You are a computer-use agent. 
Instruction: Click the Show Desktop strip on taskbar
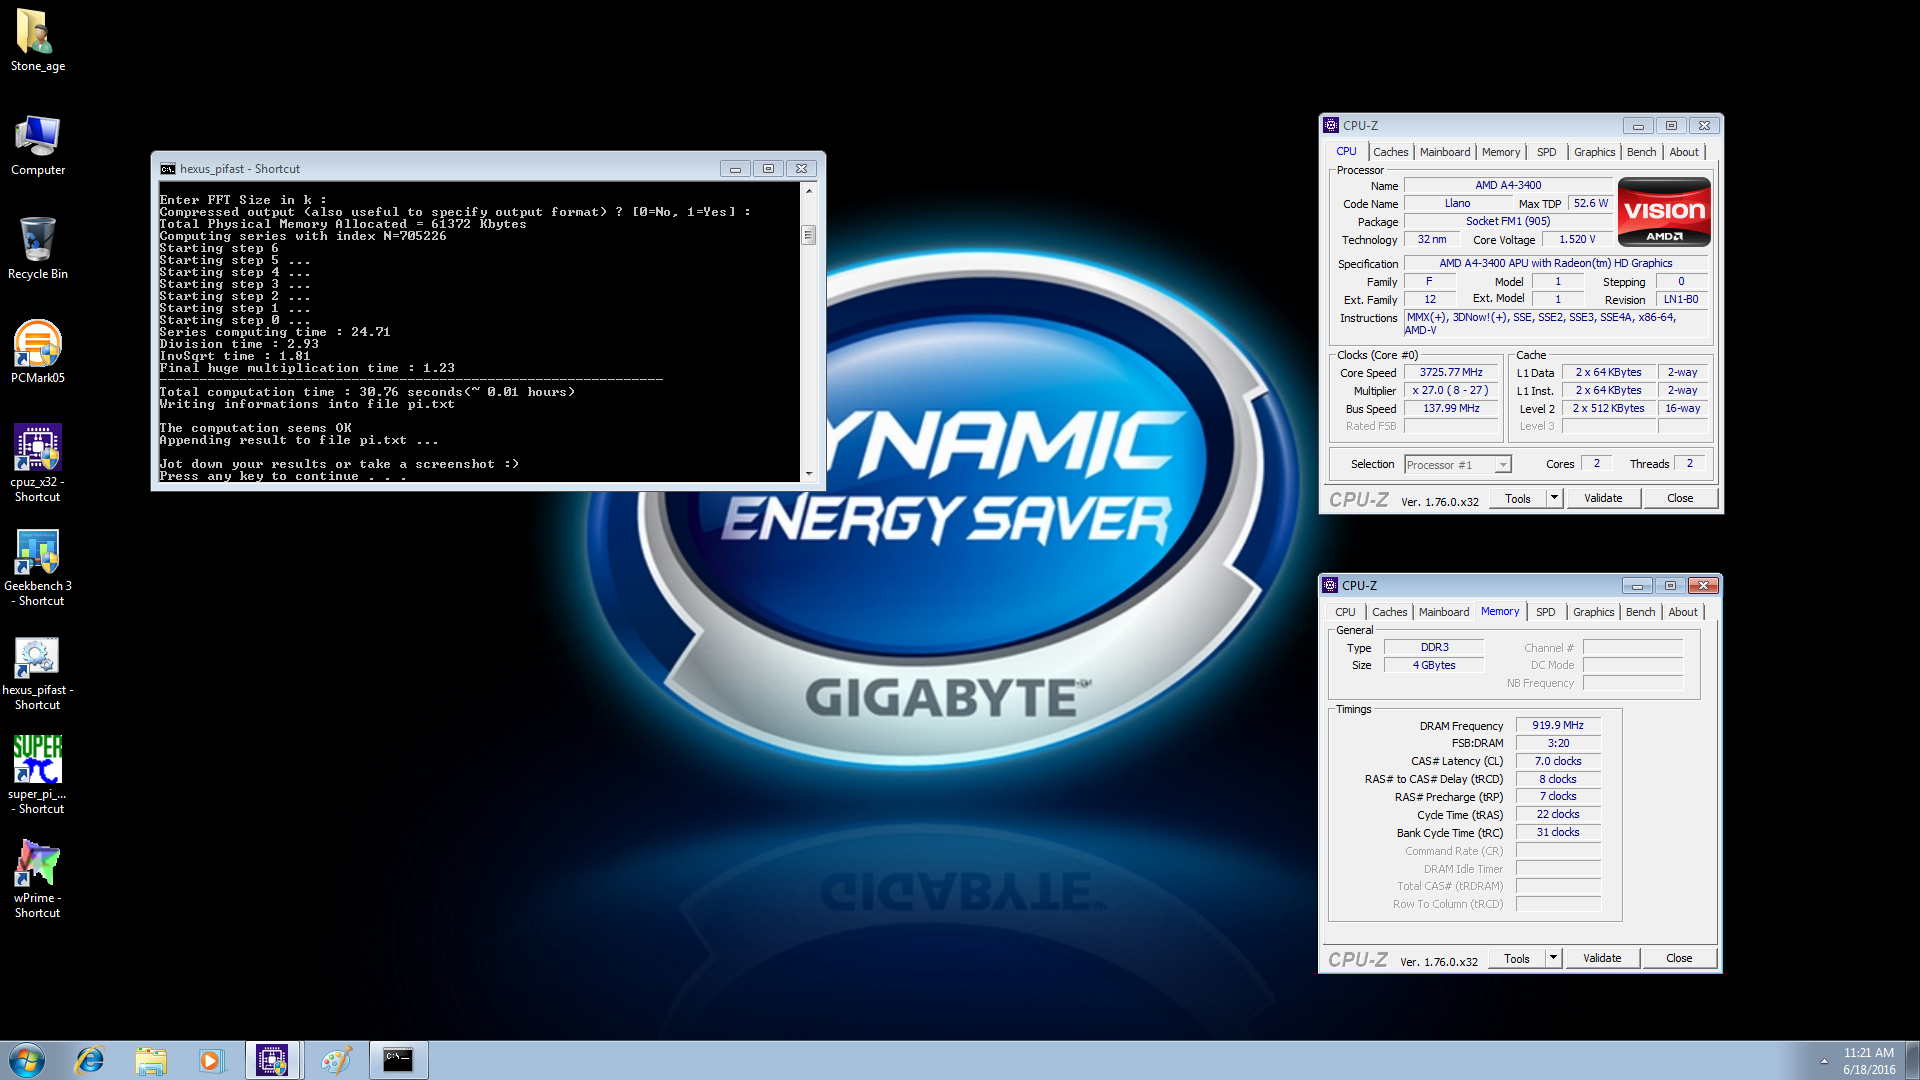[1912, 1060]
